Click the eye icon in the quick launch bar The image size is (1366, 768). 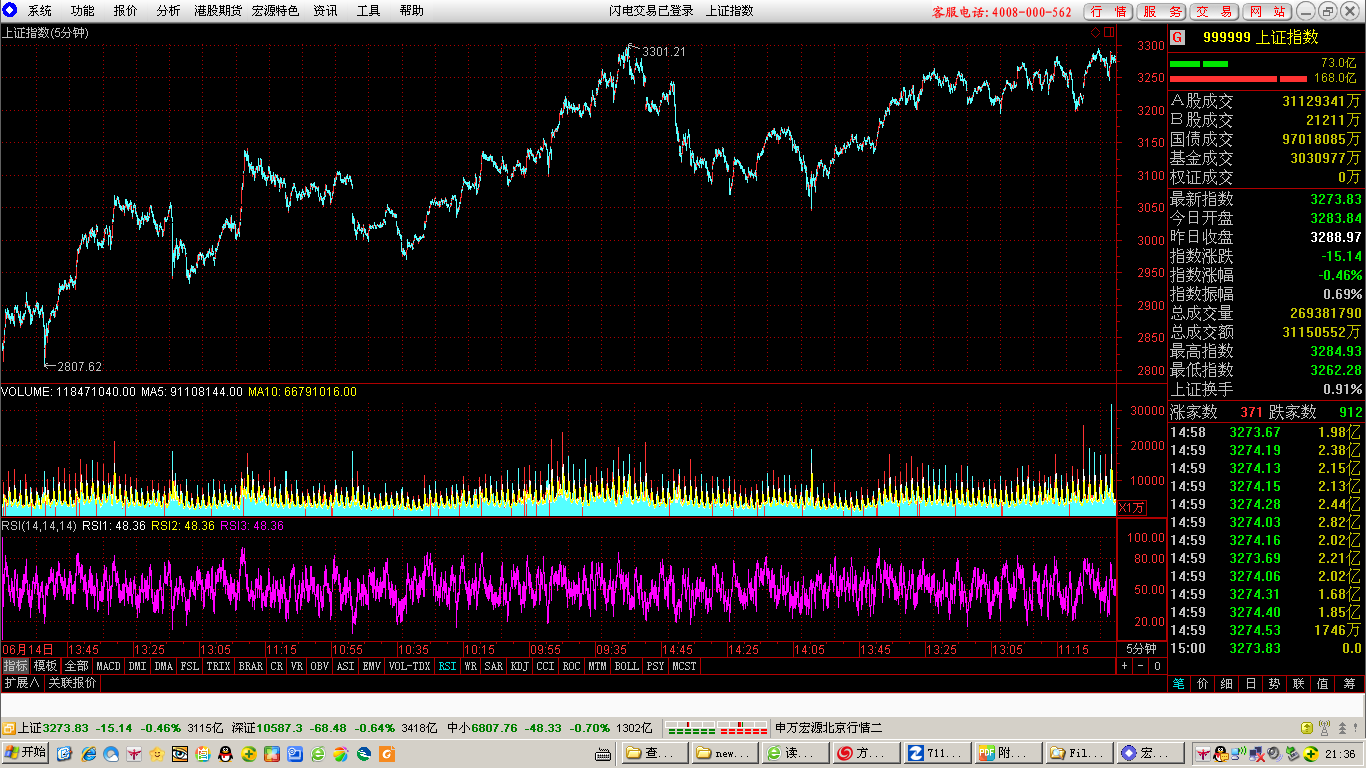pyautogui.click(x=180, y=753)
